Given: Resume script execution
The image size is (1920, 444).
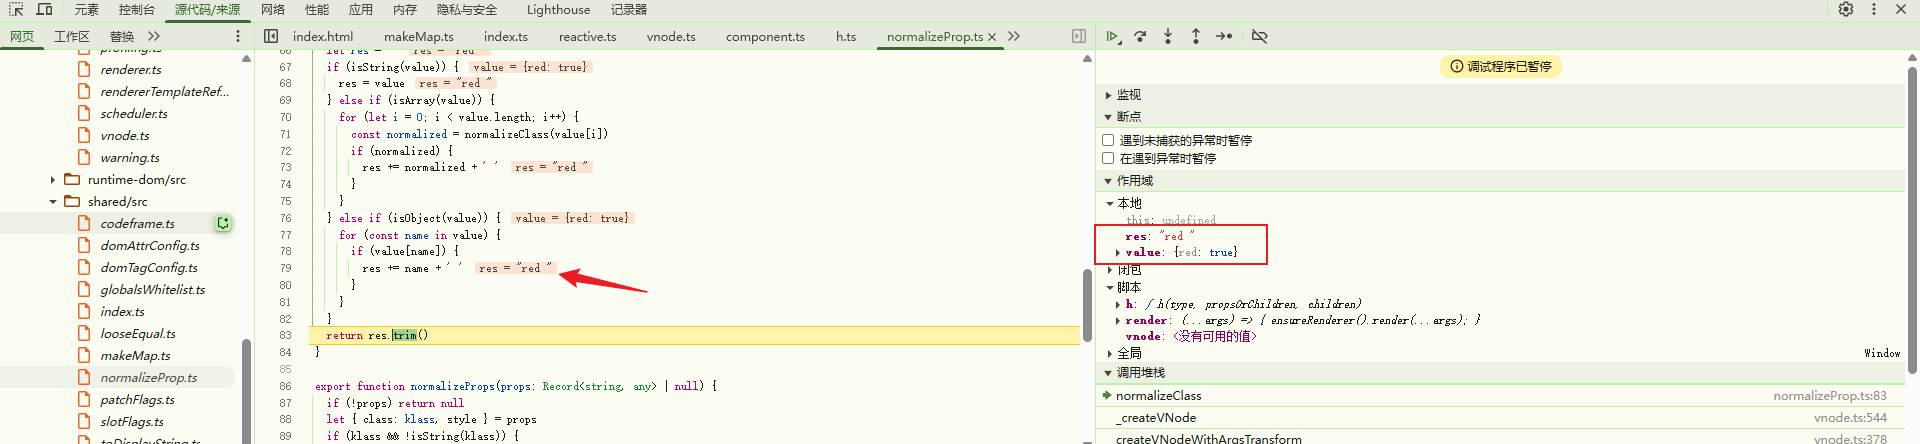Looking at the screenshot, I should (x=1113, y=36).
